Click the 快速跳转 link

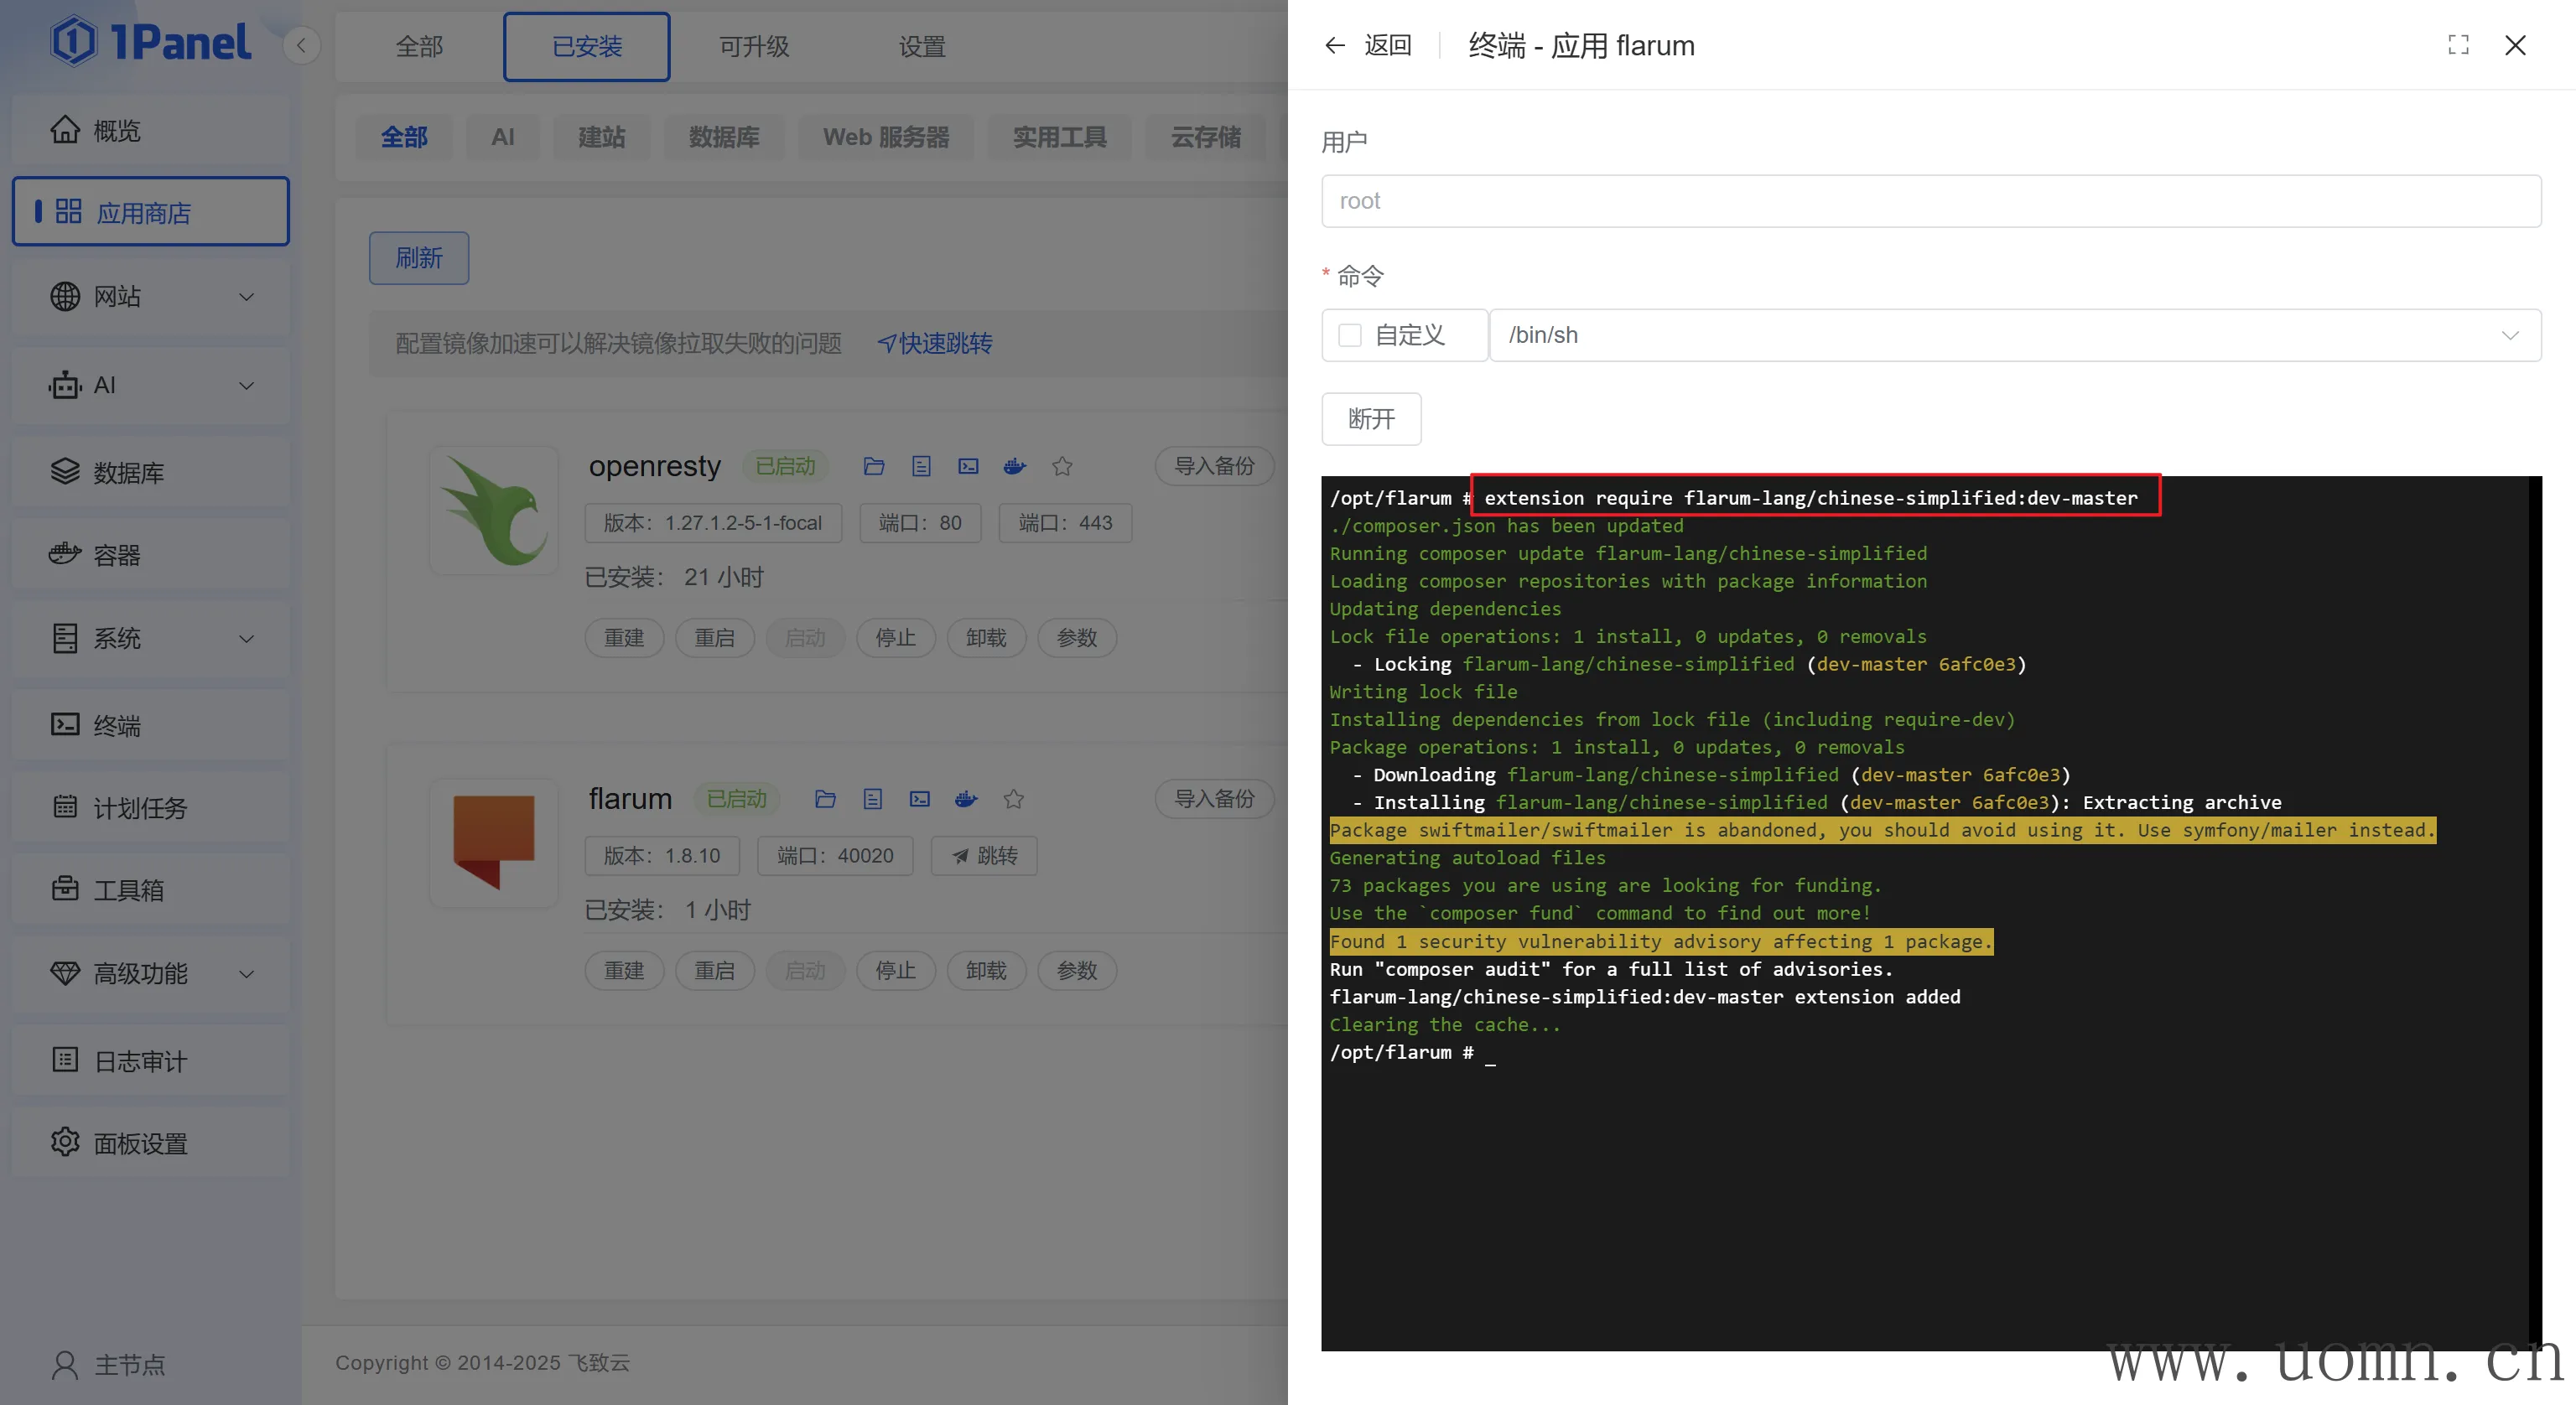point(935,343)
